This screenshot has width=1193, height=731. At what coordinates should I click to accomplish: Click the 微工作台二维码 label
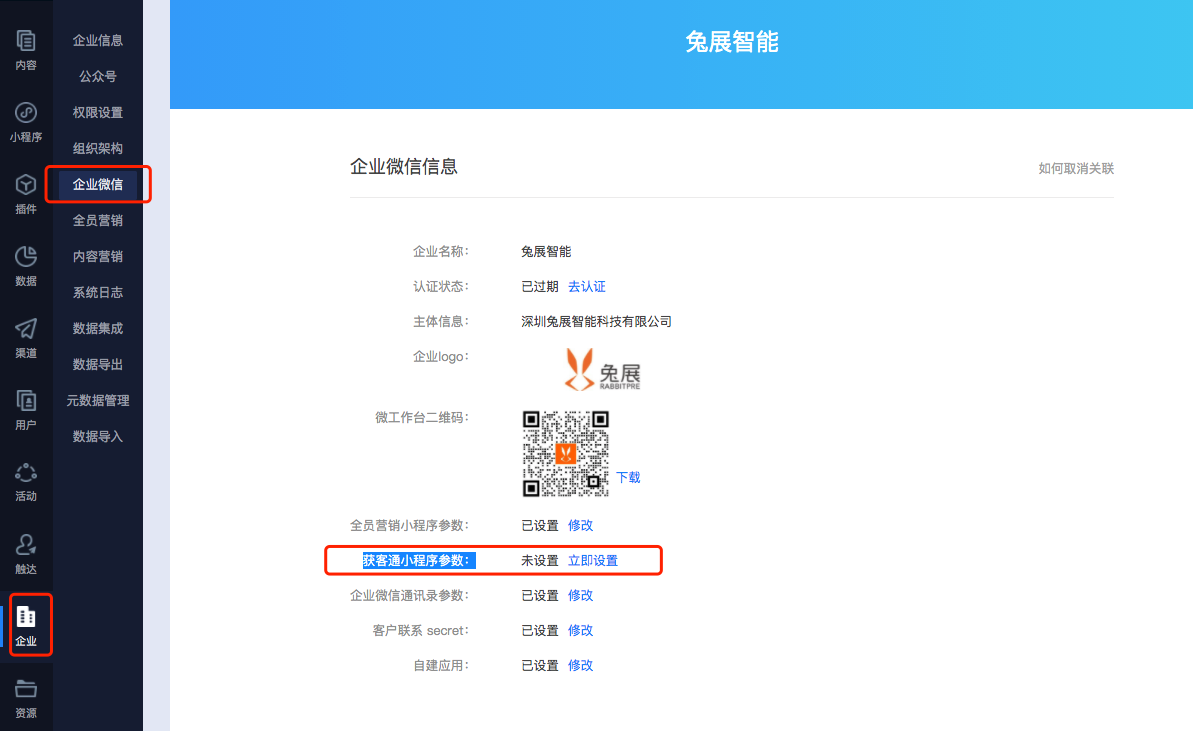(422, 418)
